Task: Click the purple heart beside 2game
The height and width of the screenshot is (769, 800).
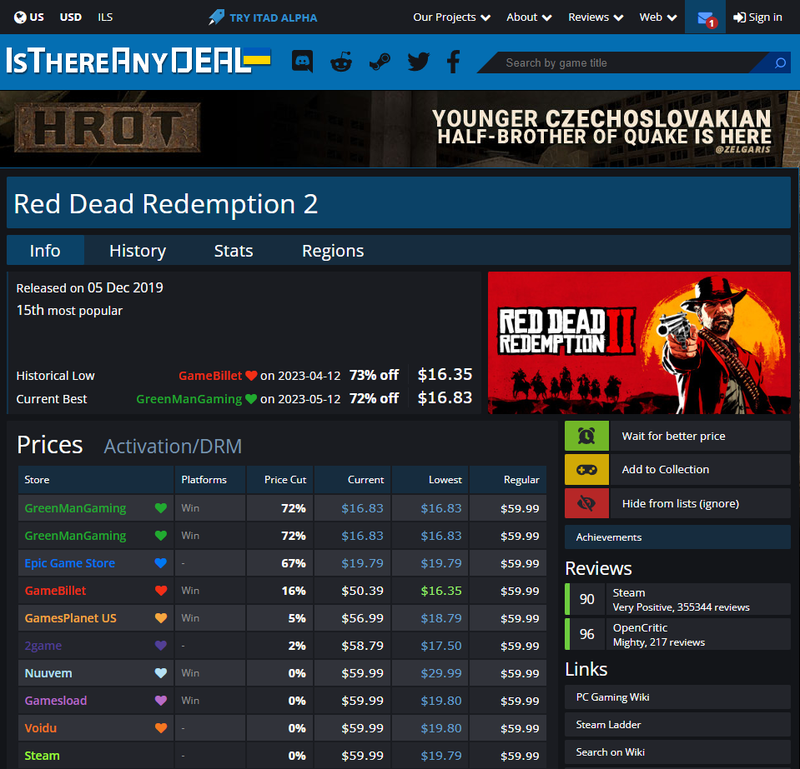Action: 161,646
